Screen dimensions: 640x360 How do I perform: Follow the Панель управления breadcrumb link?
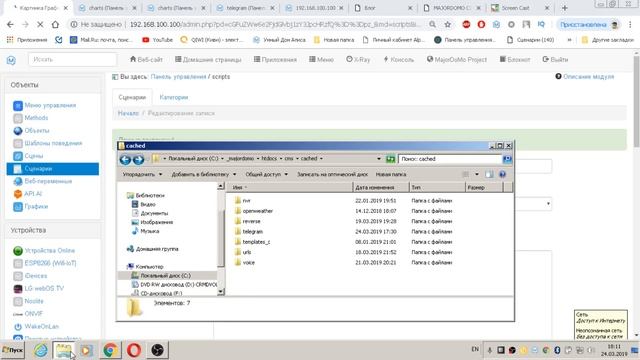(x=178, y=77)
